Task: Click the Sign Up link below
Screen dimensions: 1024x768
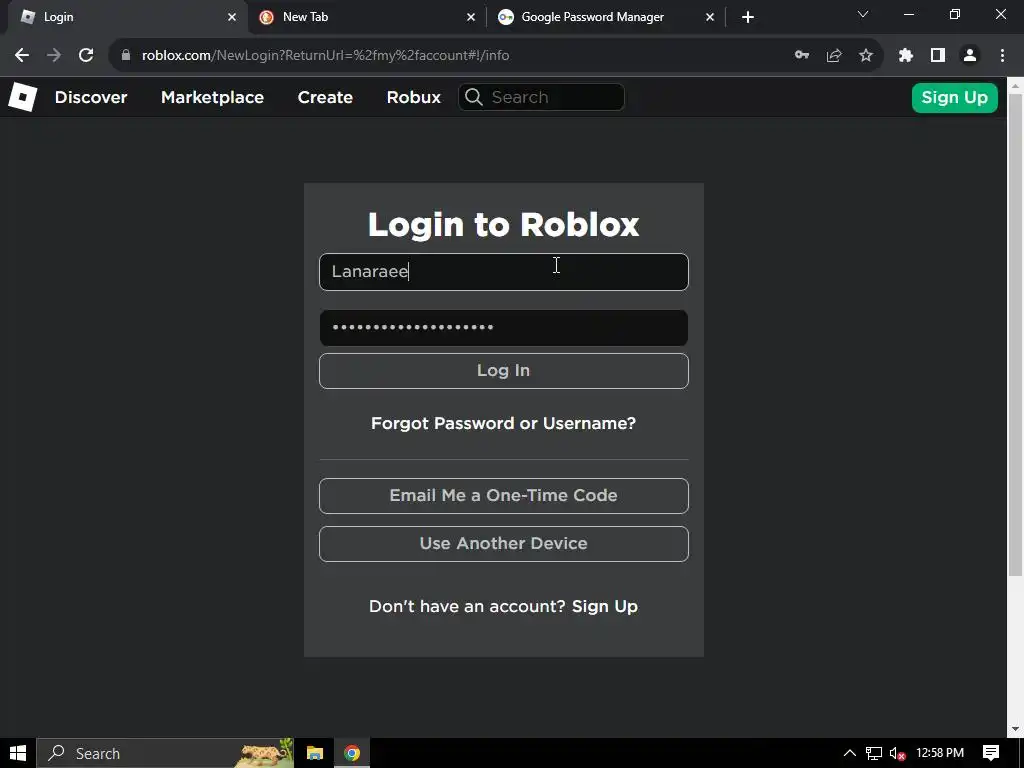Action: pyautogui.click(x=605, y=607)
